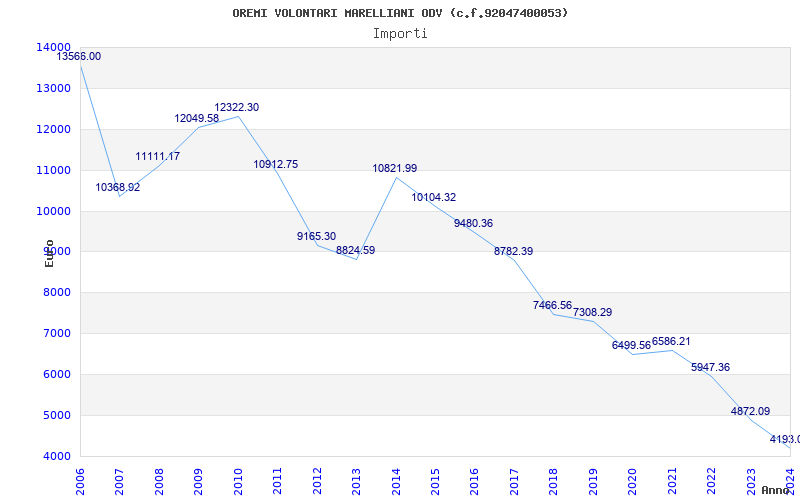Image resolution: width=800 pixels, height=500 pixels.
Task: Select the 7466.56 data label
Action: [553, 306]
